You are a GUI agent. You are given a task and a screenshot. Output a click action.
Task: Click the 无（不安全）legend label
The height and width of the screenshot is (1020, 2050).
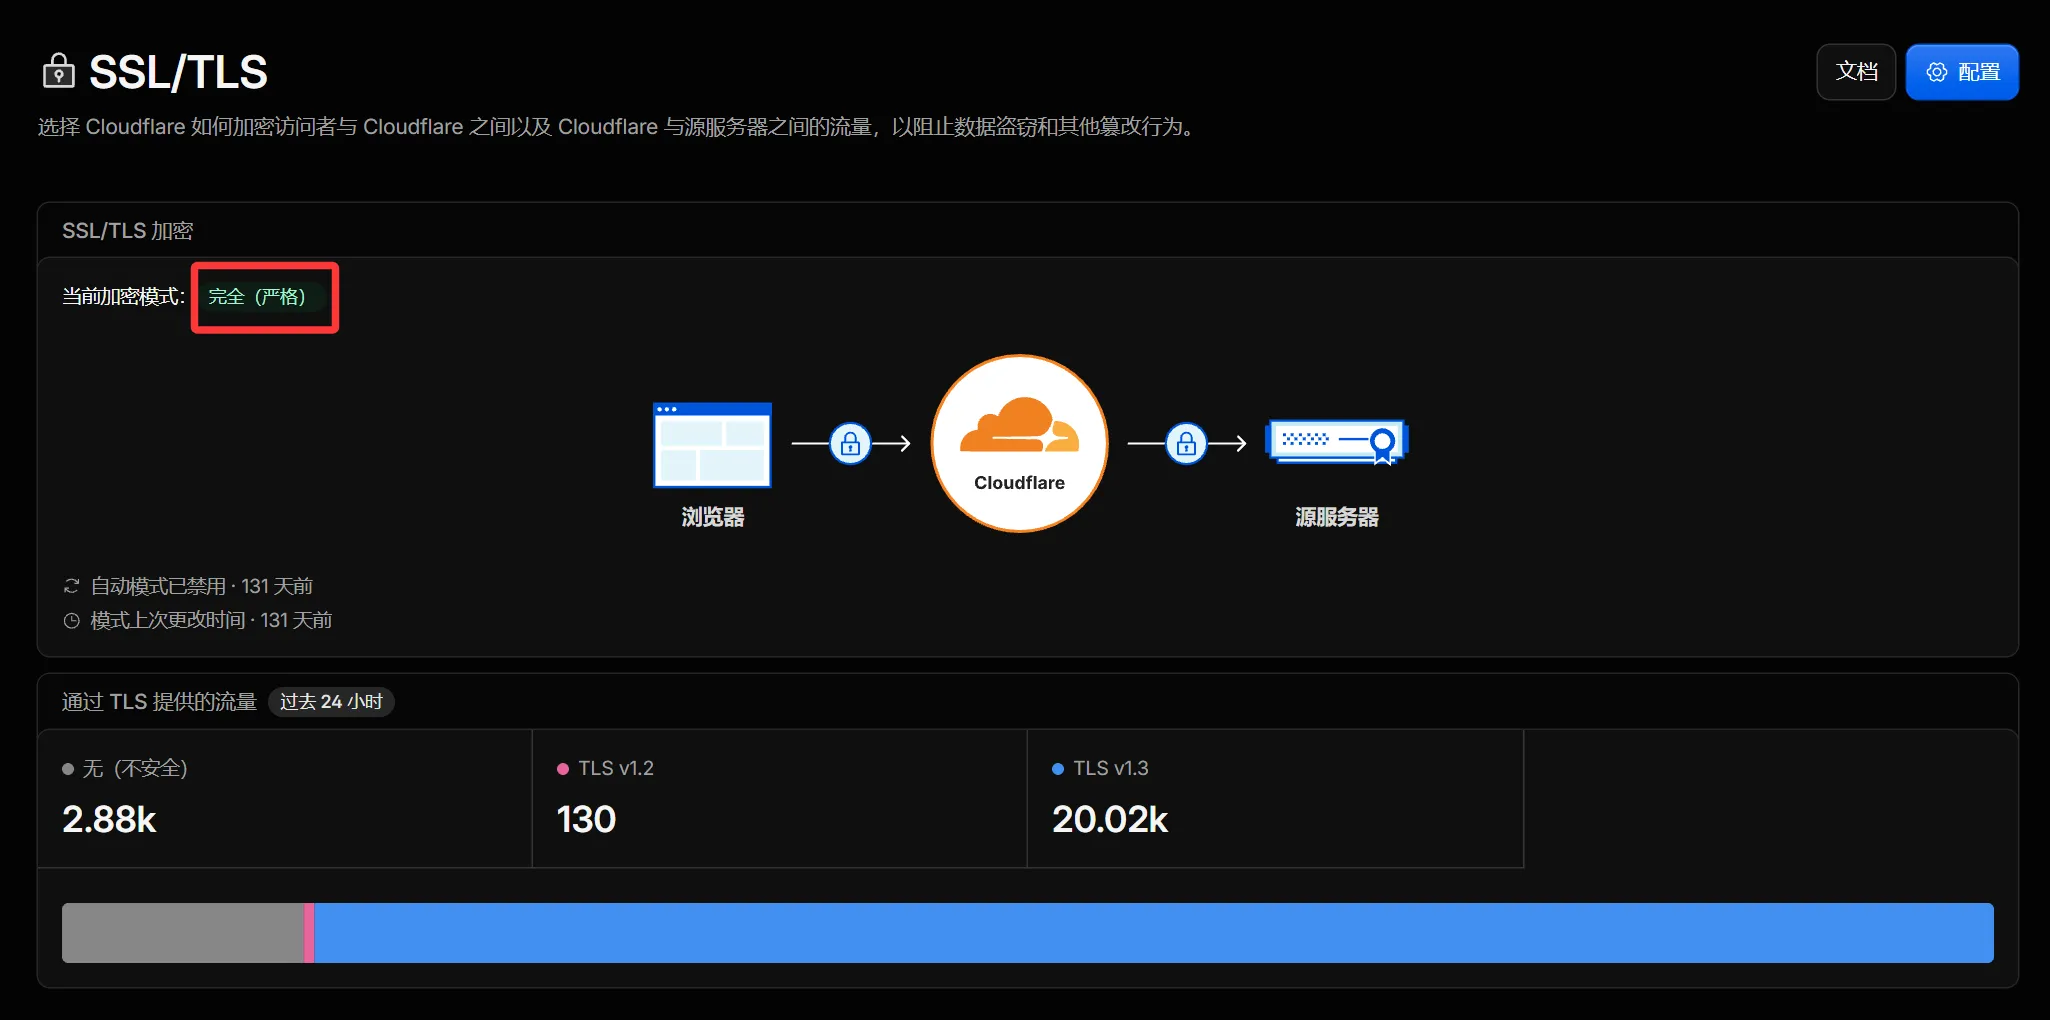point(135,768)
